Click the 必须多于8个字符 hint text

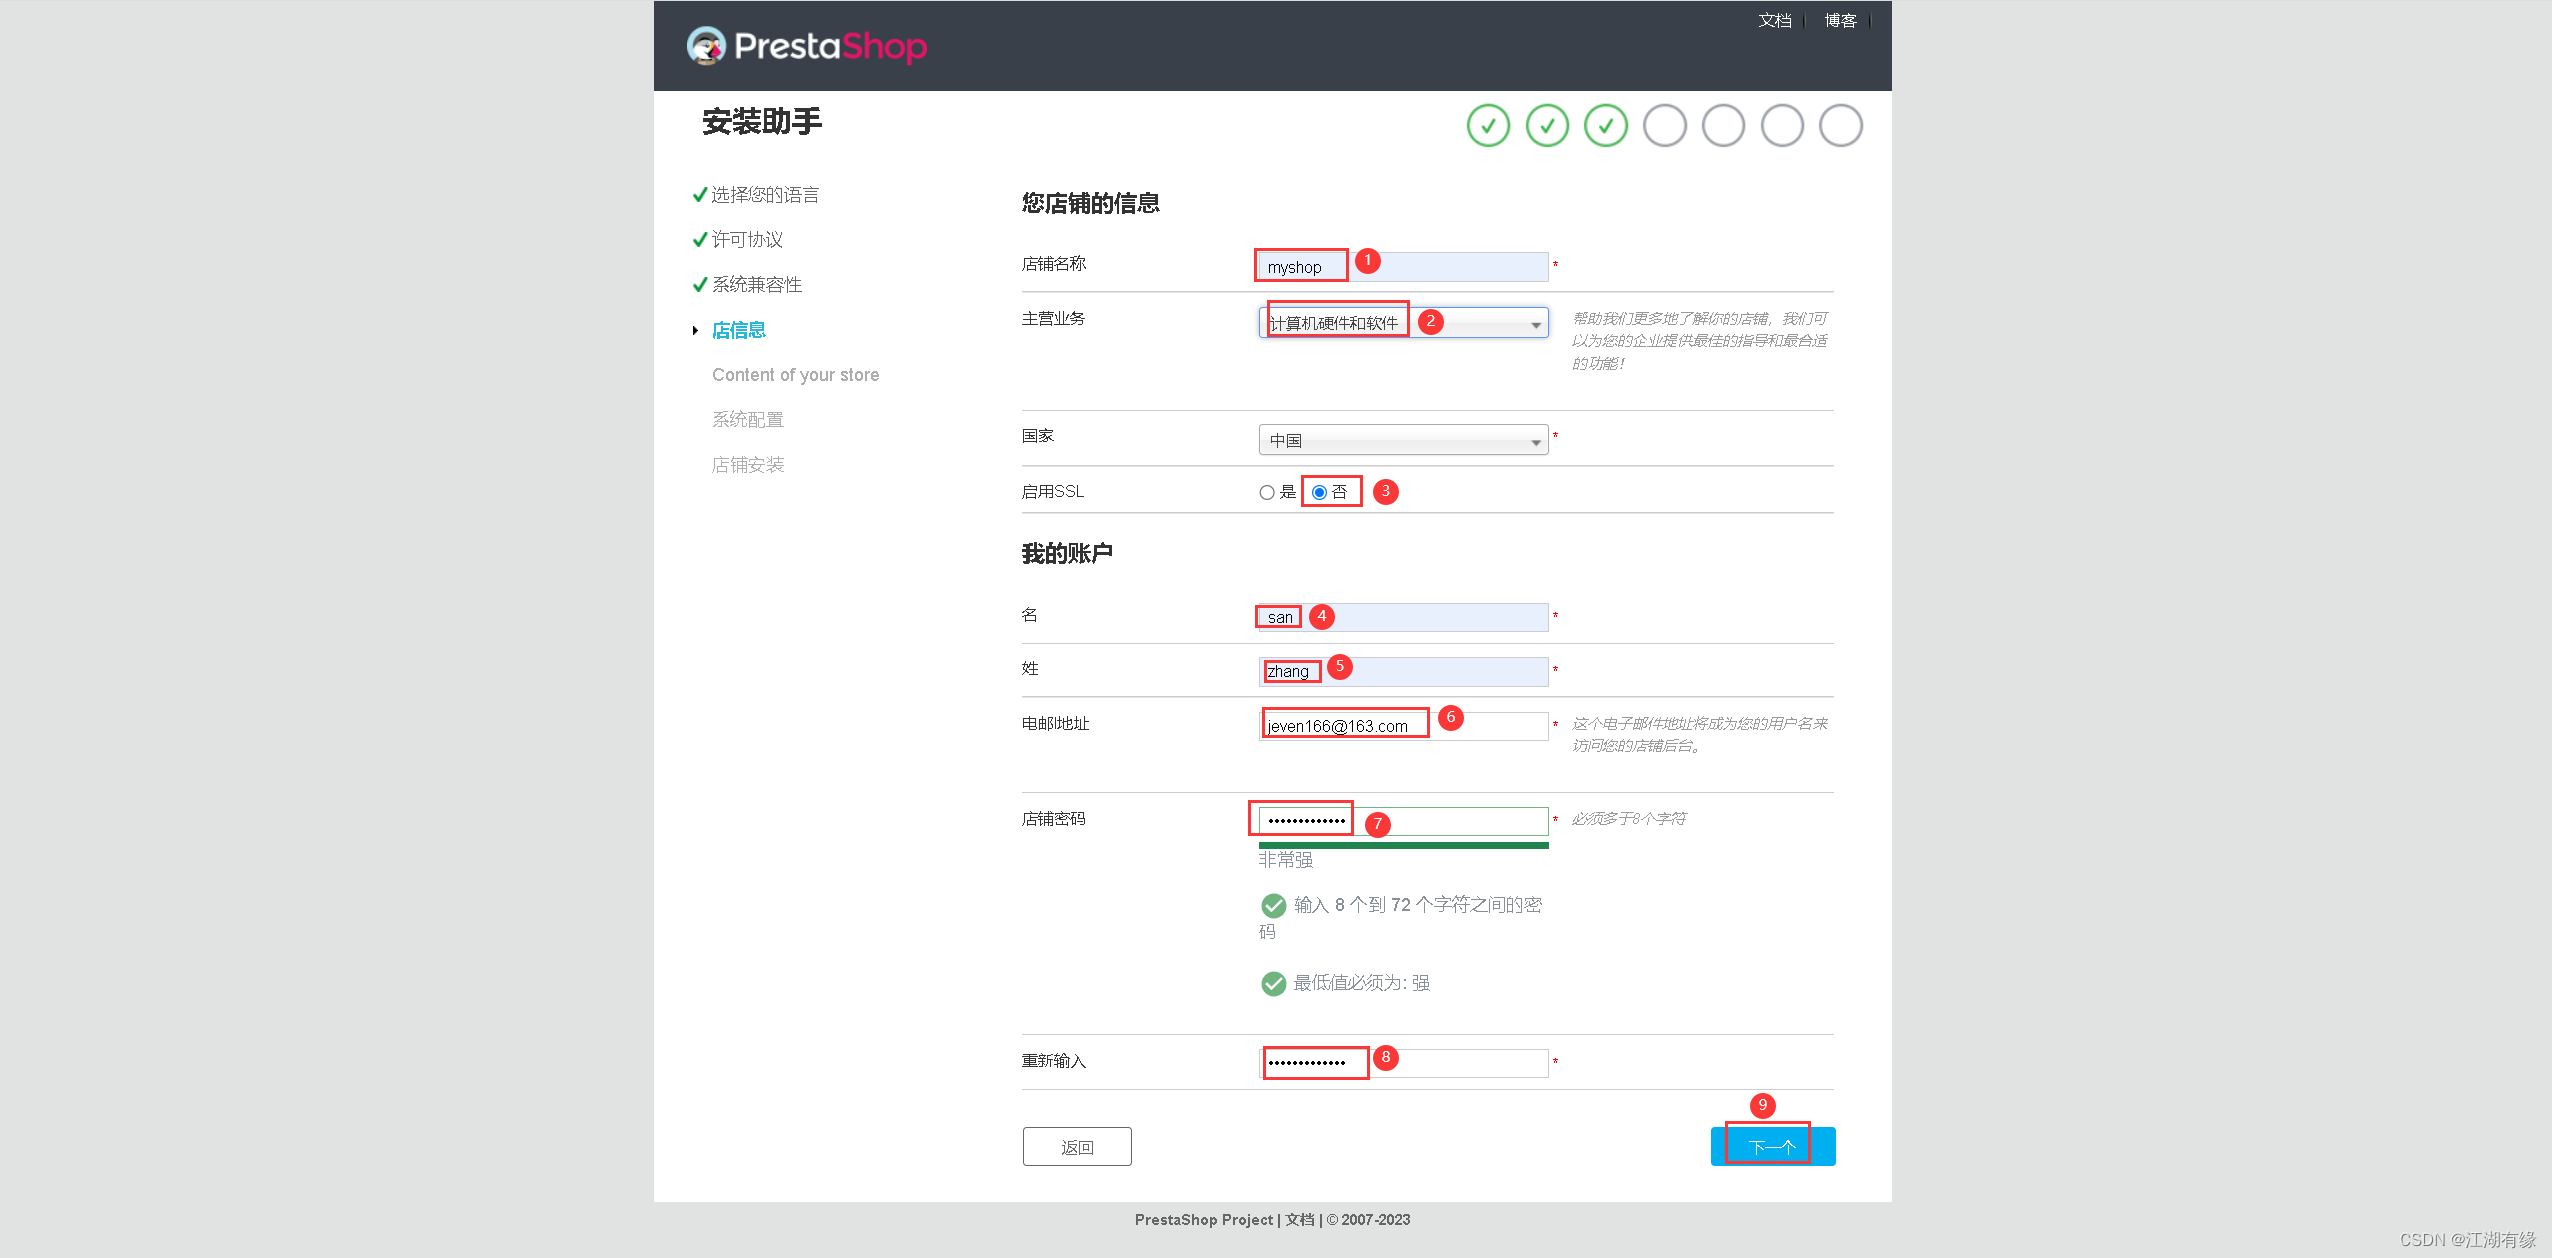[x=1628, y=819]
